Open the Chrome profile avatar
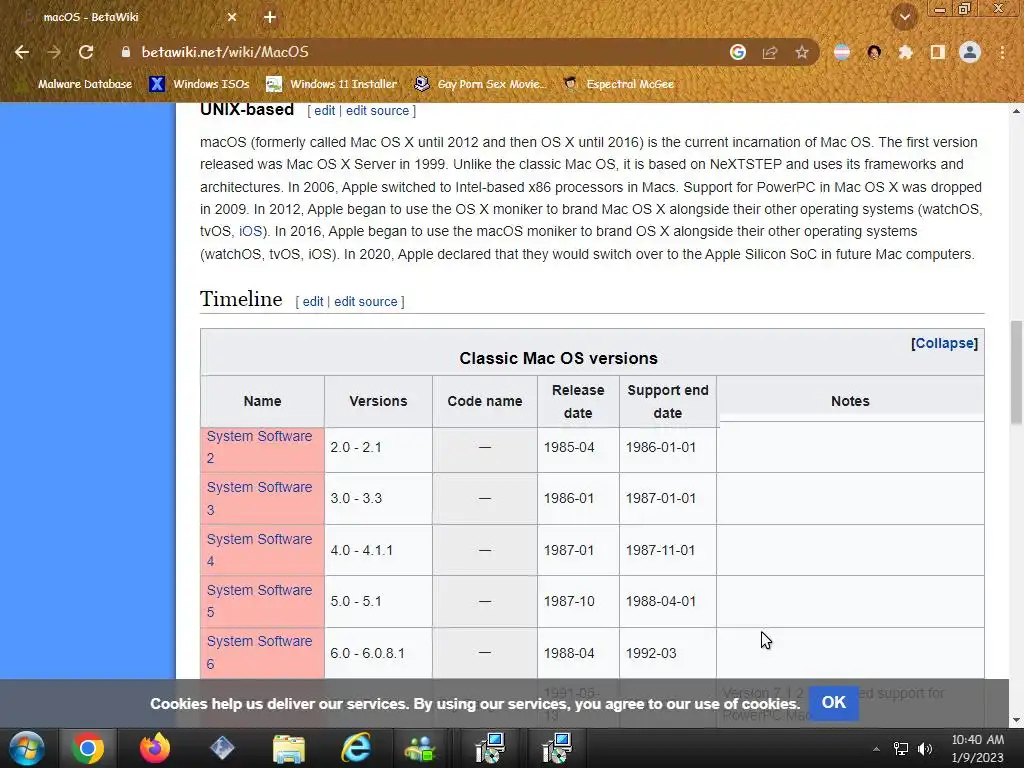Viewport: 1024px width, 768px height. [x=970, y=52]
